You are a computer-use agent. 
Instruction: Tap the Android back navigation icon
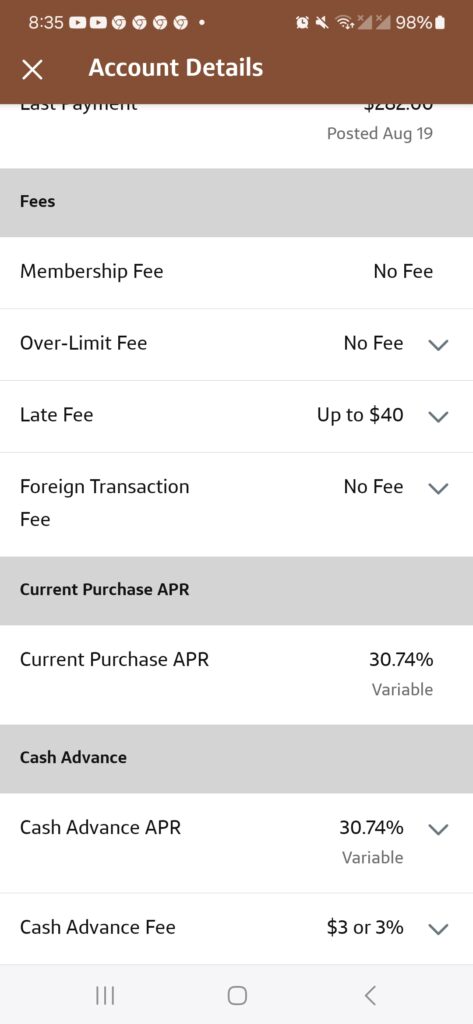click(370, 995)
